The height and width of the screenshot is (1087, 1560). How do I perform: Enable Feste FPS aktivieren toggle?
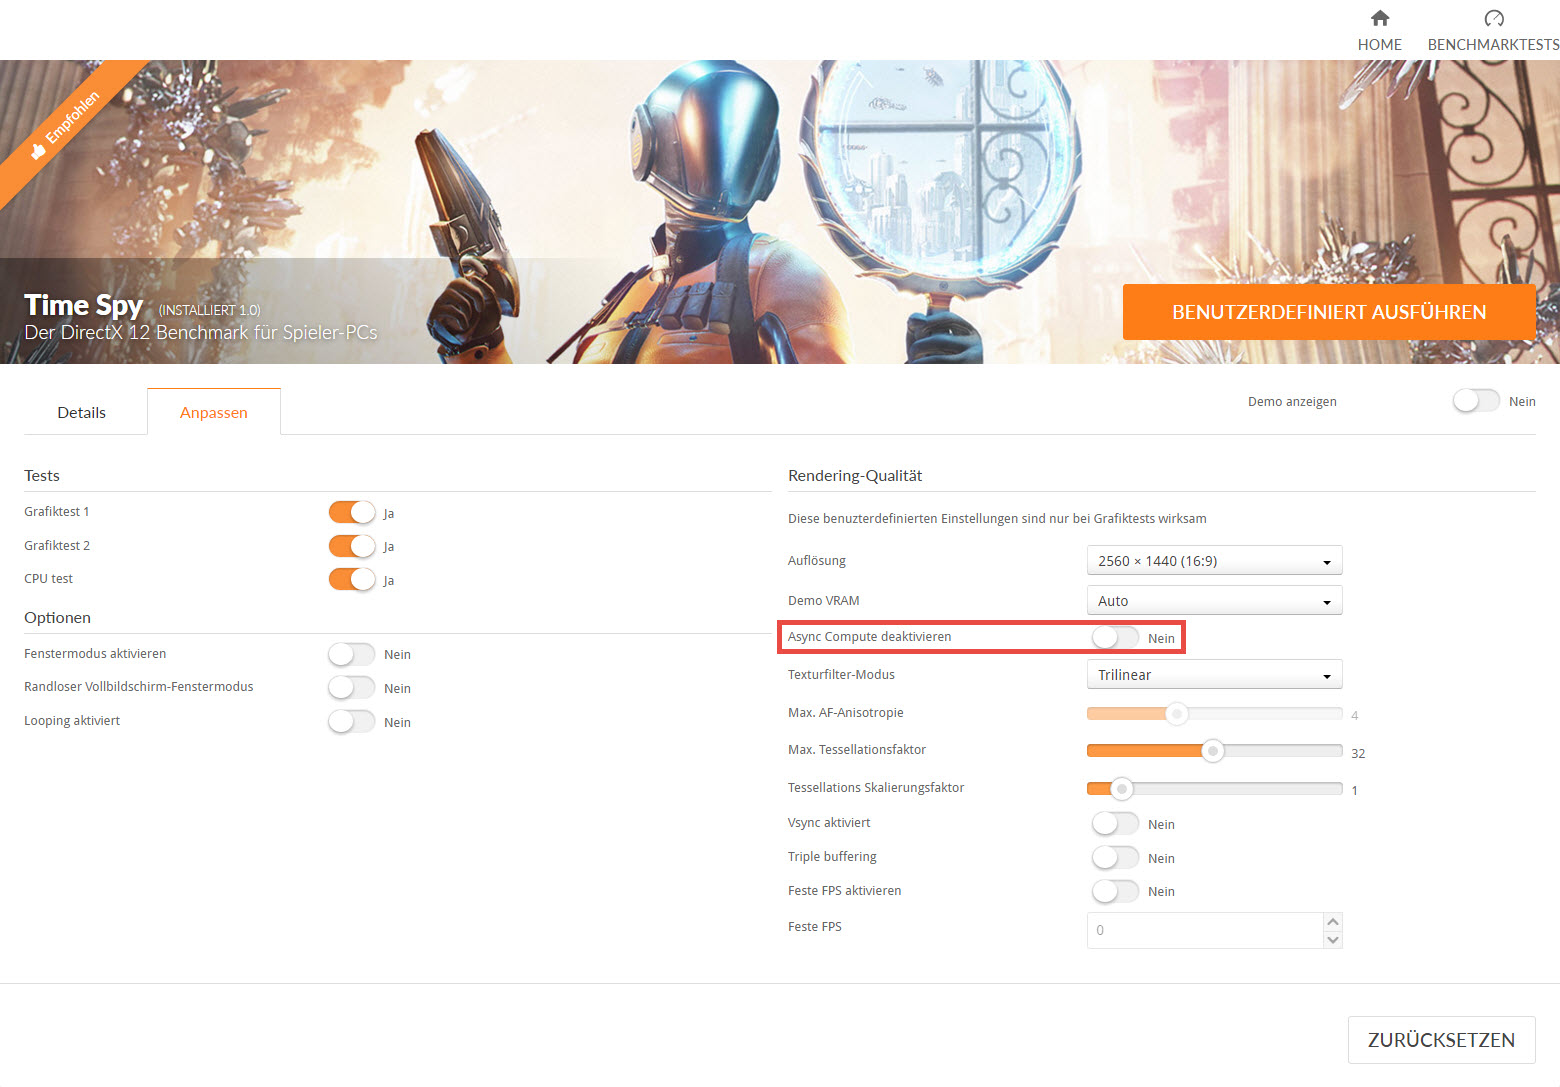(1115, 890)
